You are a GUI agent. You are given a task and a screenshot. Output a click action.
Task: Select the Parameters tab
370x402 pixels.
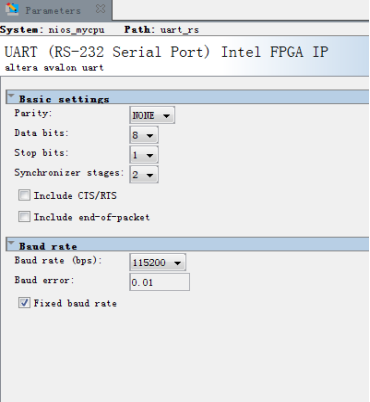56,10
